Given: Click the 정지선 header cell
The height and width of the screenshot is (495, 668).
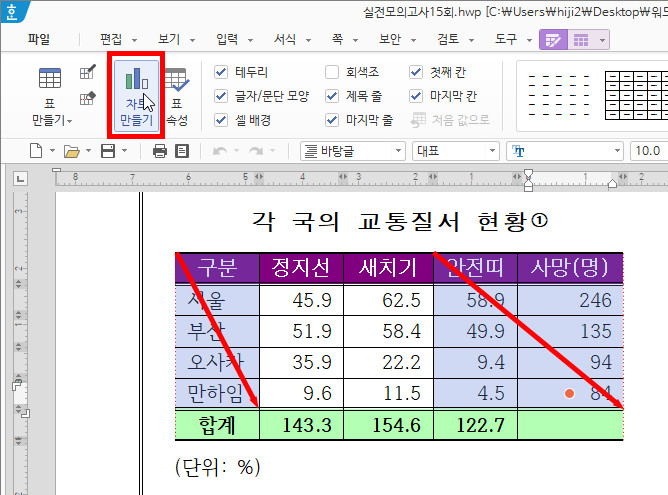Looking at the screenshot, I should pos(301,268).
